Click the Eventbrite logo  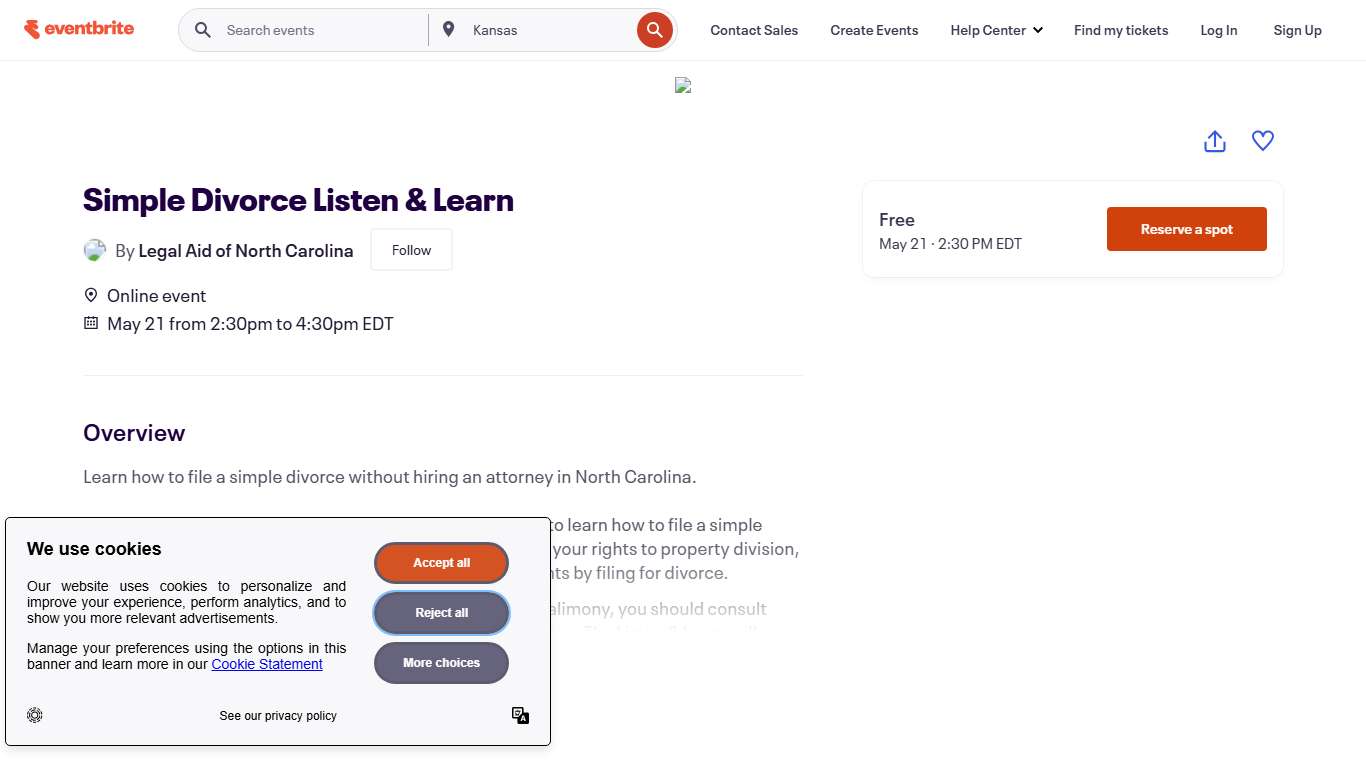79,29
